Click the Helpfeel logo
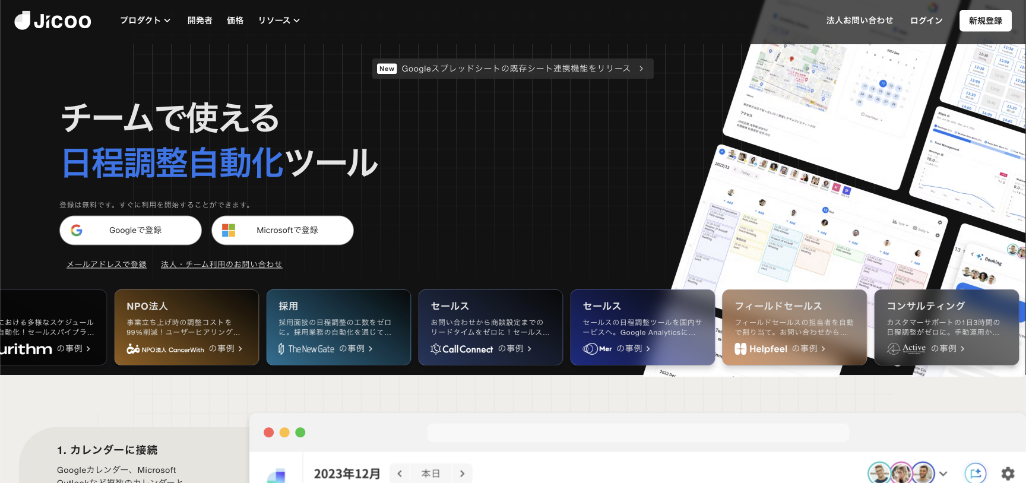1026x483 pixels. (x=760, y=349)
